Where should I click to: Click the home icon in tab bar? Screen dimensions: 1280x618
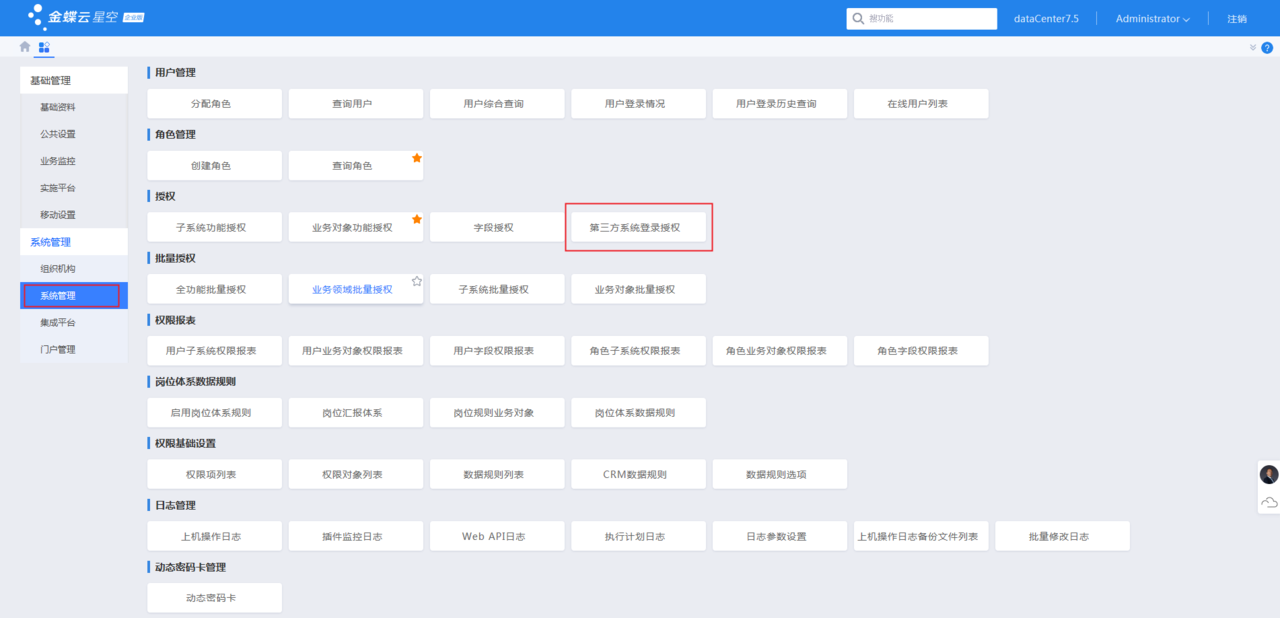tap(25, 47)
